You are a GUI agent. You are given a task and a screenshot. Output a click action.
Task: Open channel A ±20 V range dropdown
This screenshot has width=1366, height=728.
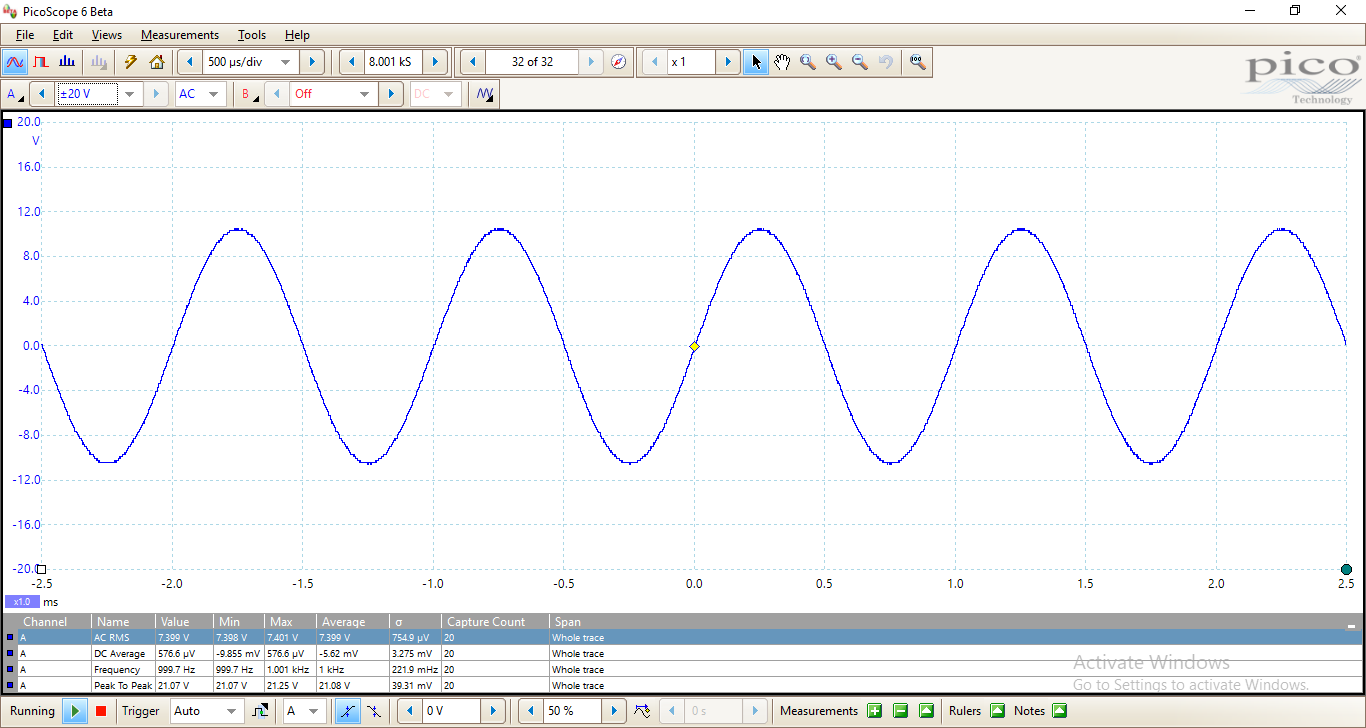tap(130, 94)
